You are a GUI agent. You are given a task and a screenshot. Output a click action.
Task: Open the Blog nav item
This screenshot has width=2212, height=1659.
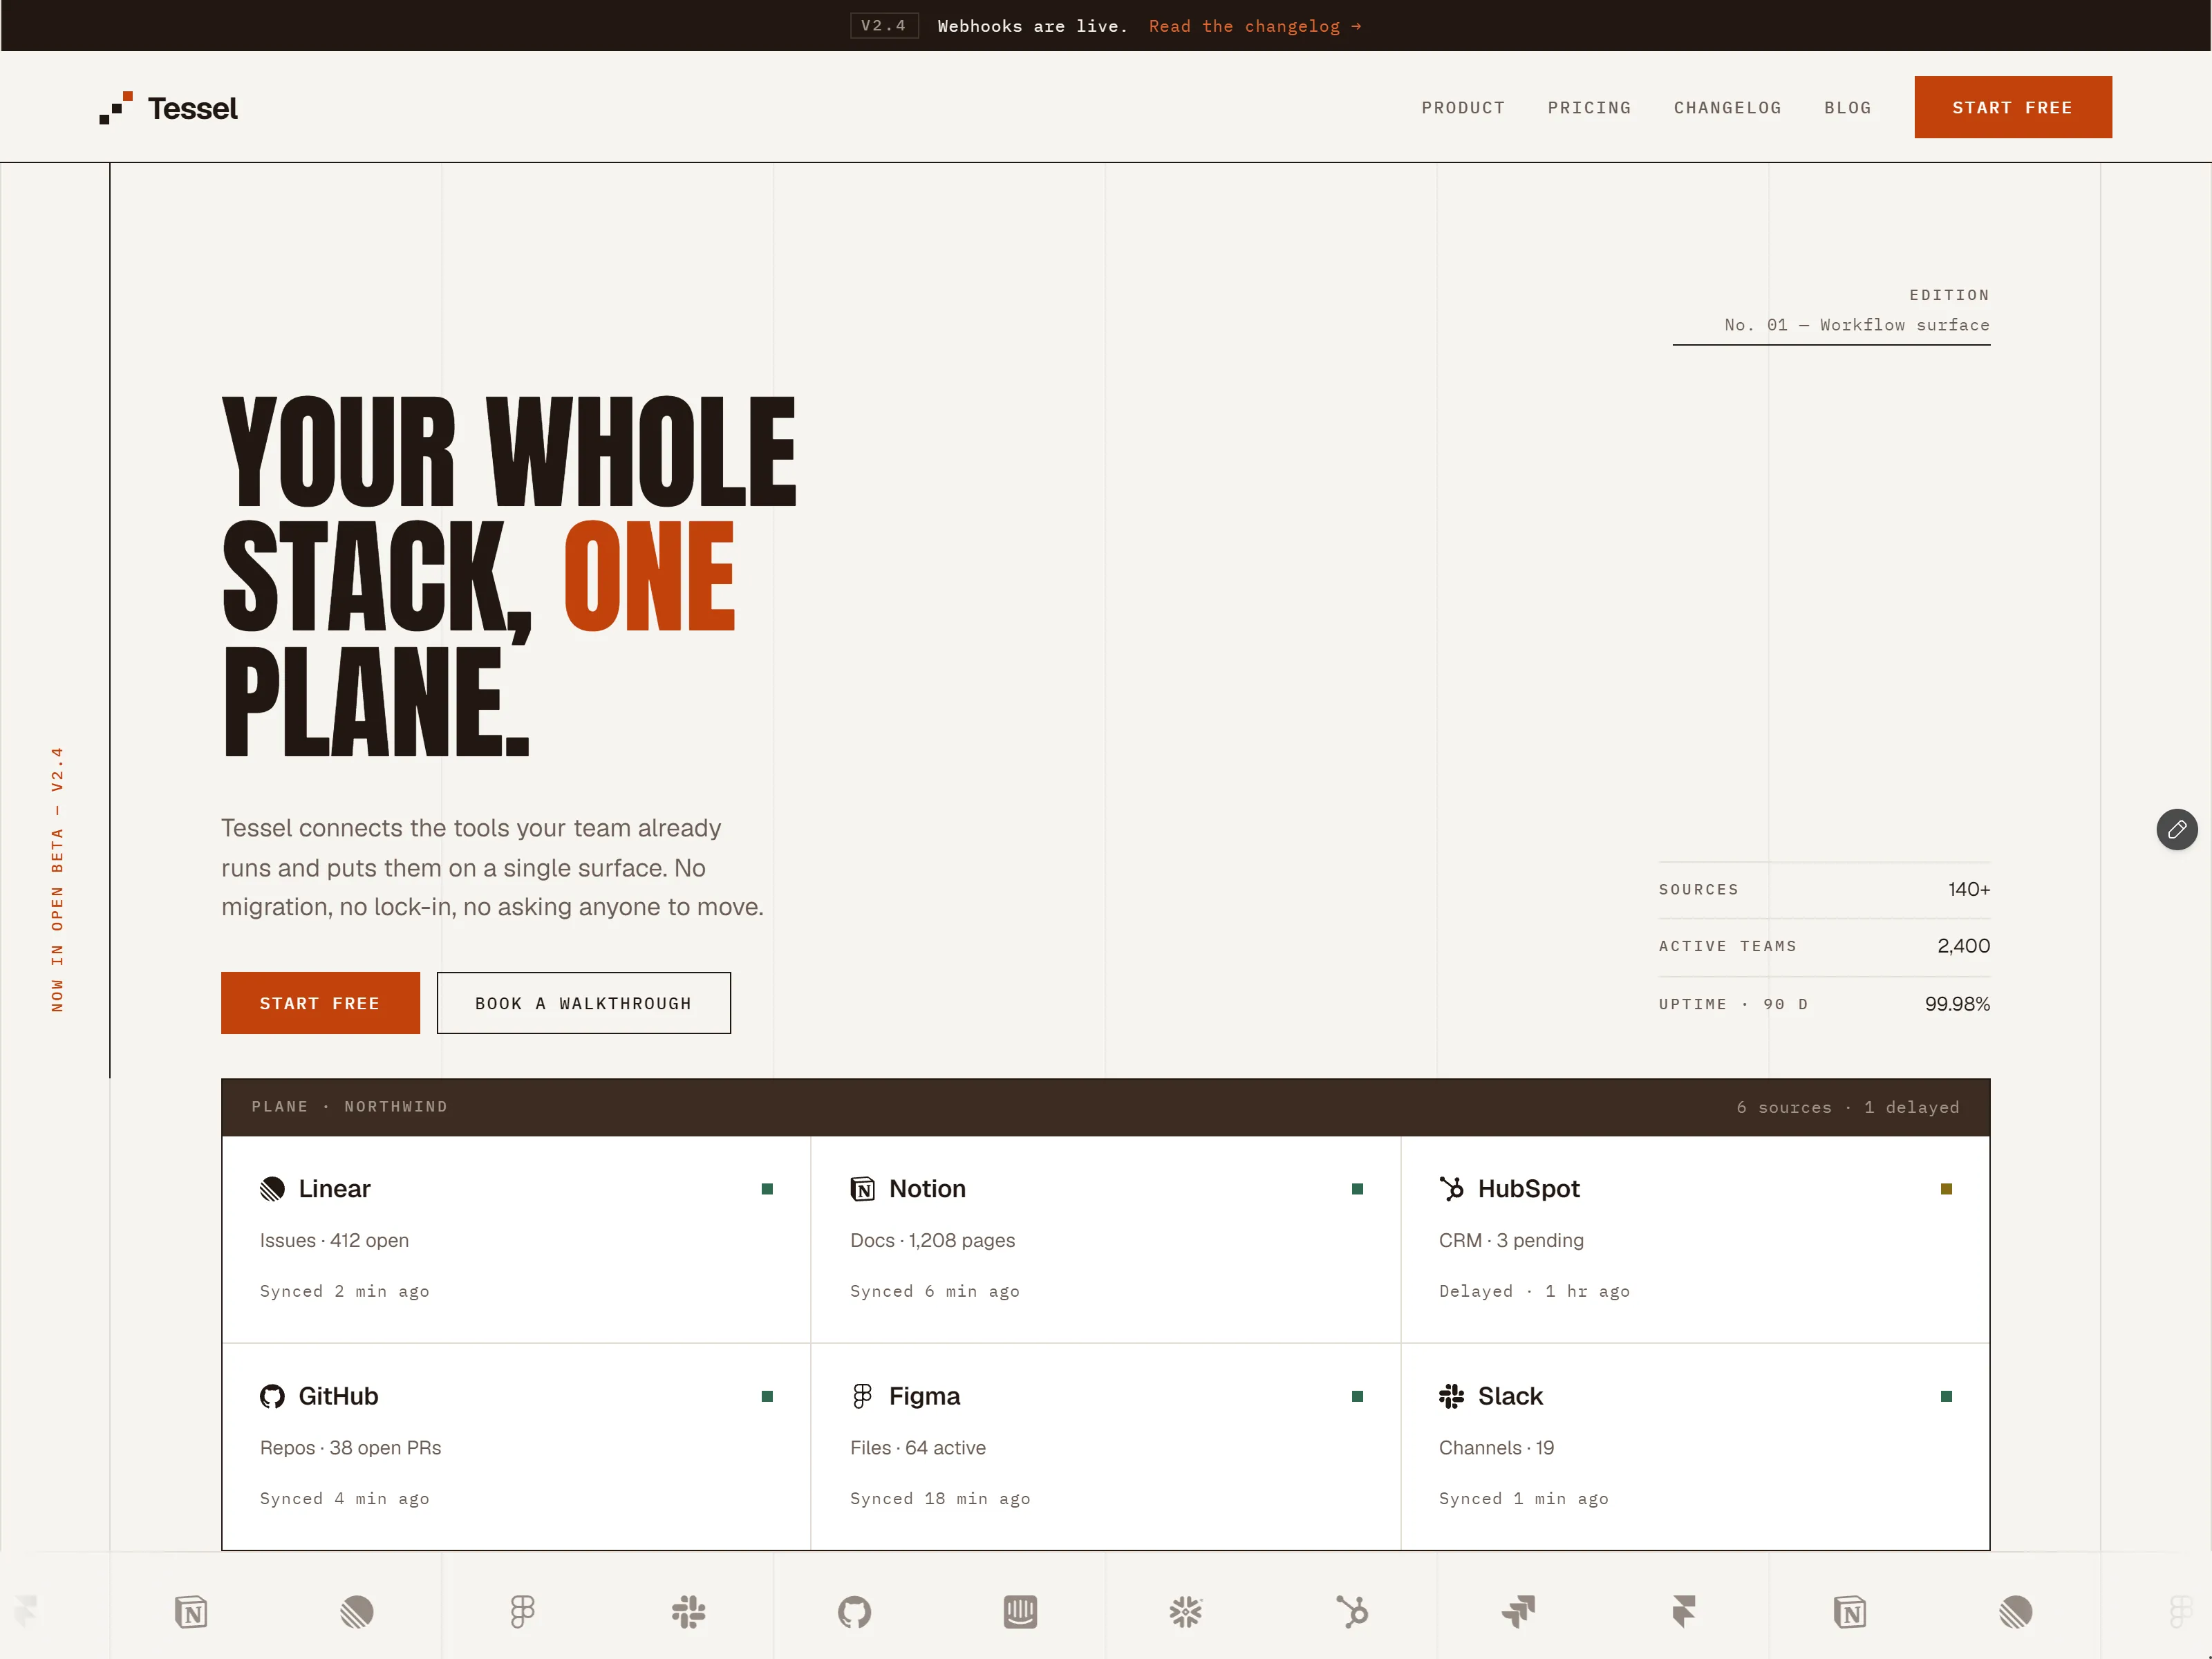[x=1847, y=108]
